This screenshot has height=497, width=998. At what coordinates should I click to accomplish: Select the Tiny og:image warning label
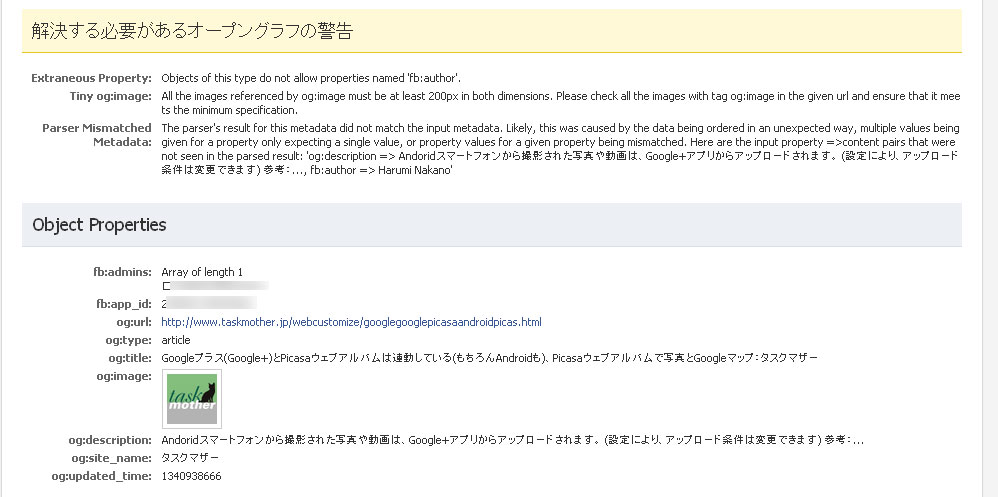pyautogui.click(x=111, y=96)
